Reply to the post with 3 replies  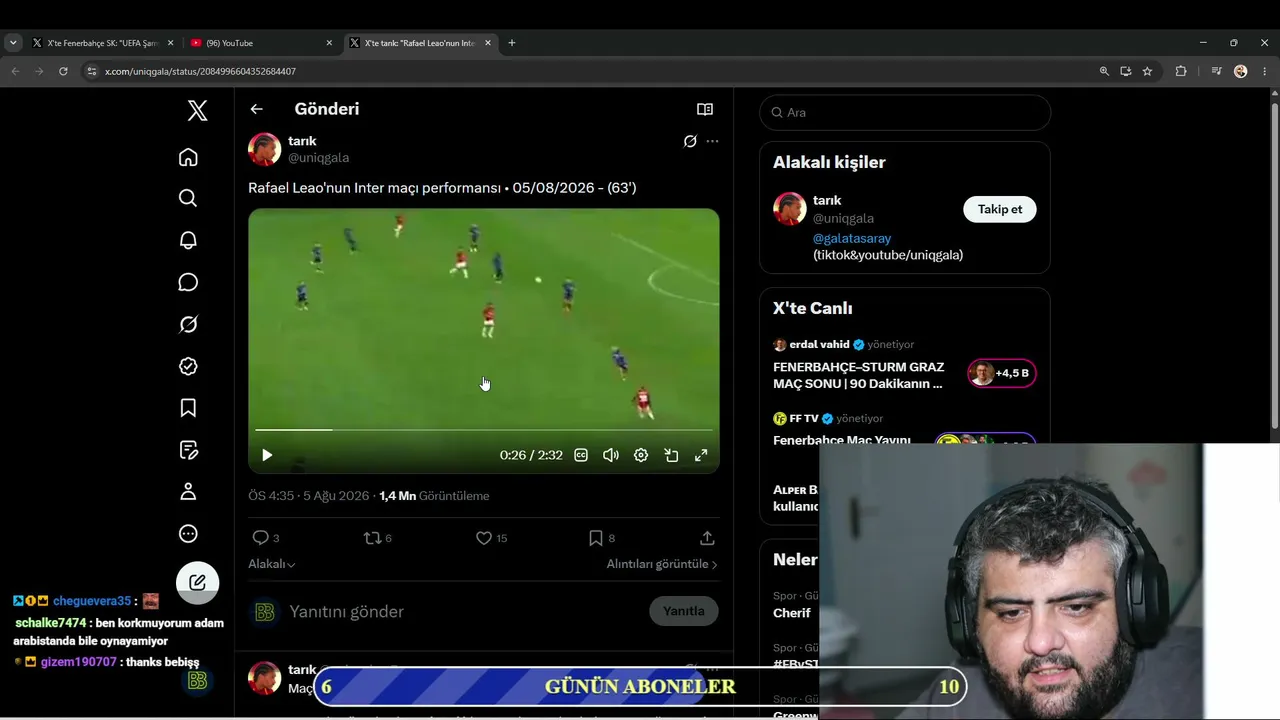[x=266, y=538]
